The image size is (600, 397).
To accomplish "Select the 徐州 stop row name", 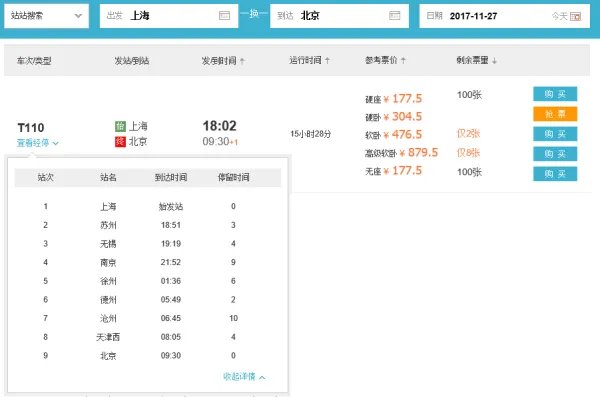I will 108,281.
